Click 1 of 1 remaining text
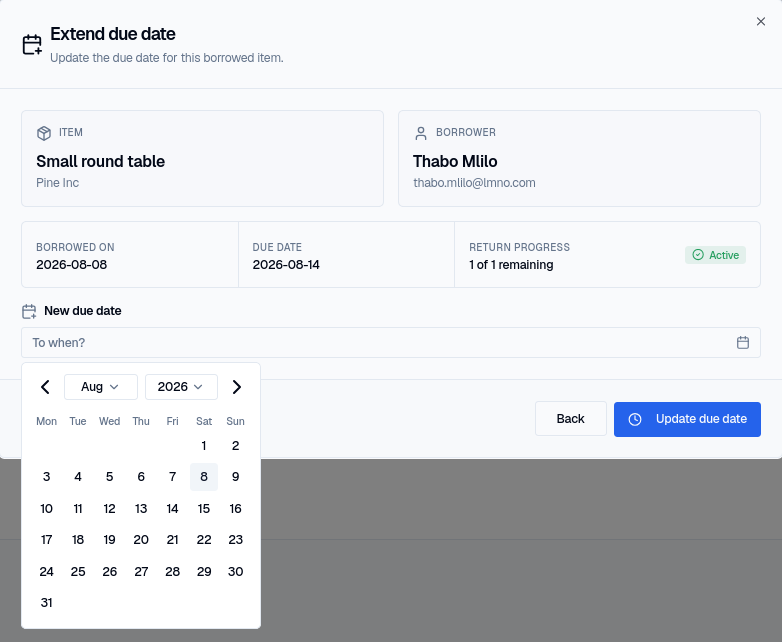Screen dimensions: 782x642 [511, 264]
